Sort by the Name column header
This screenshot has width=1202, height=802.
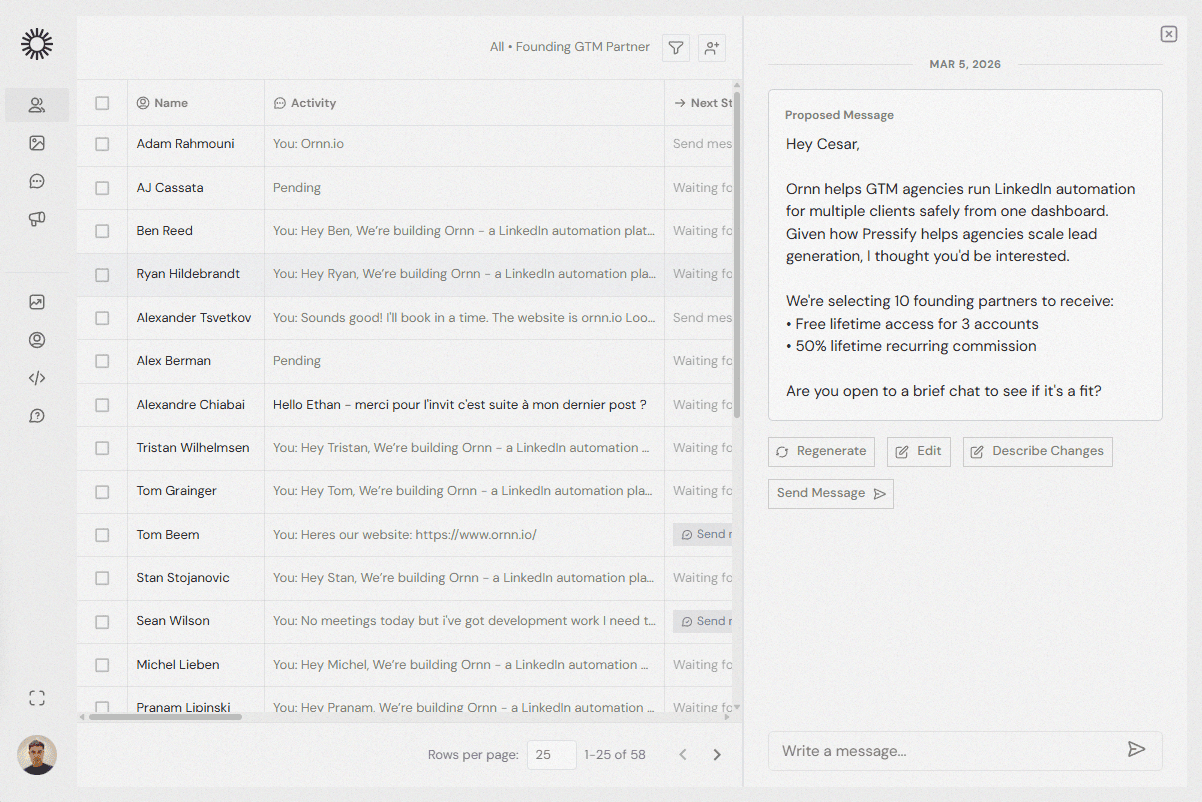point(162,103)
